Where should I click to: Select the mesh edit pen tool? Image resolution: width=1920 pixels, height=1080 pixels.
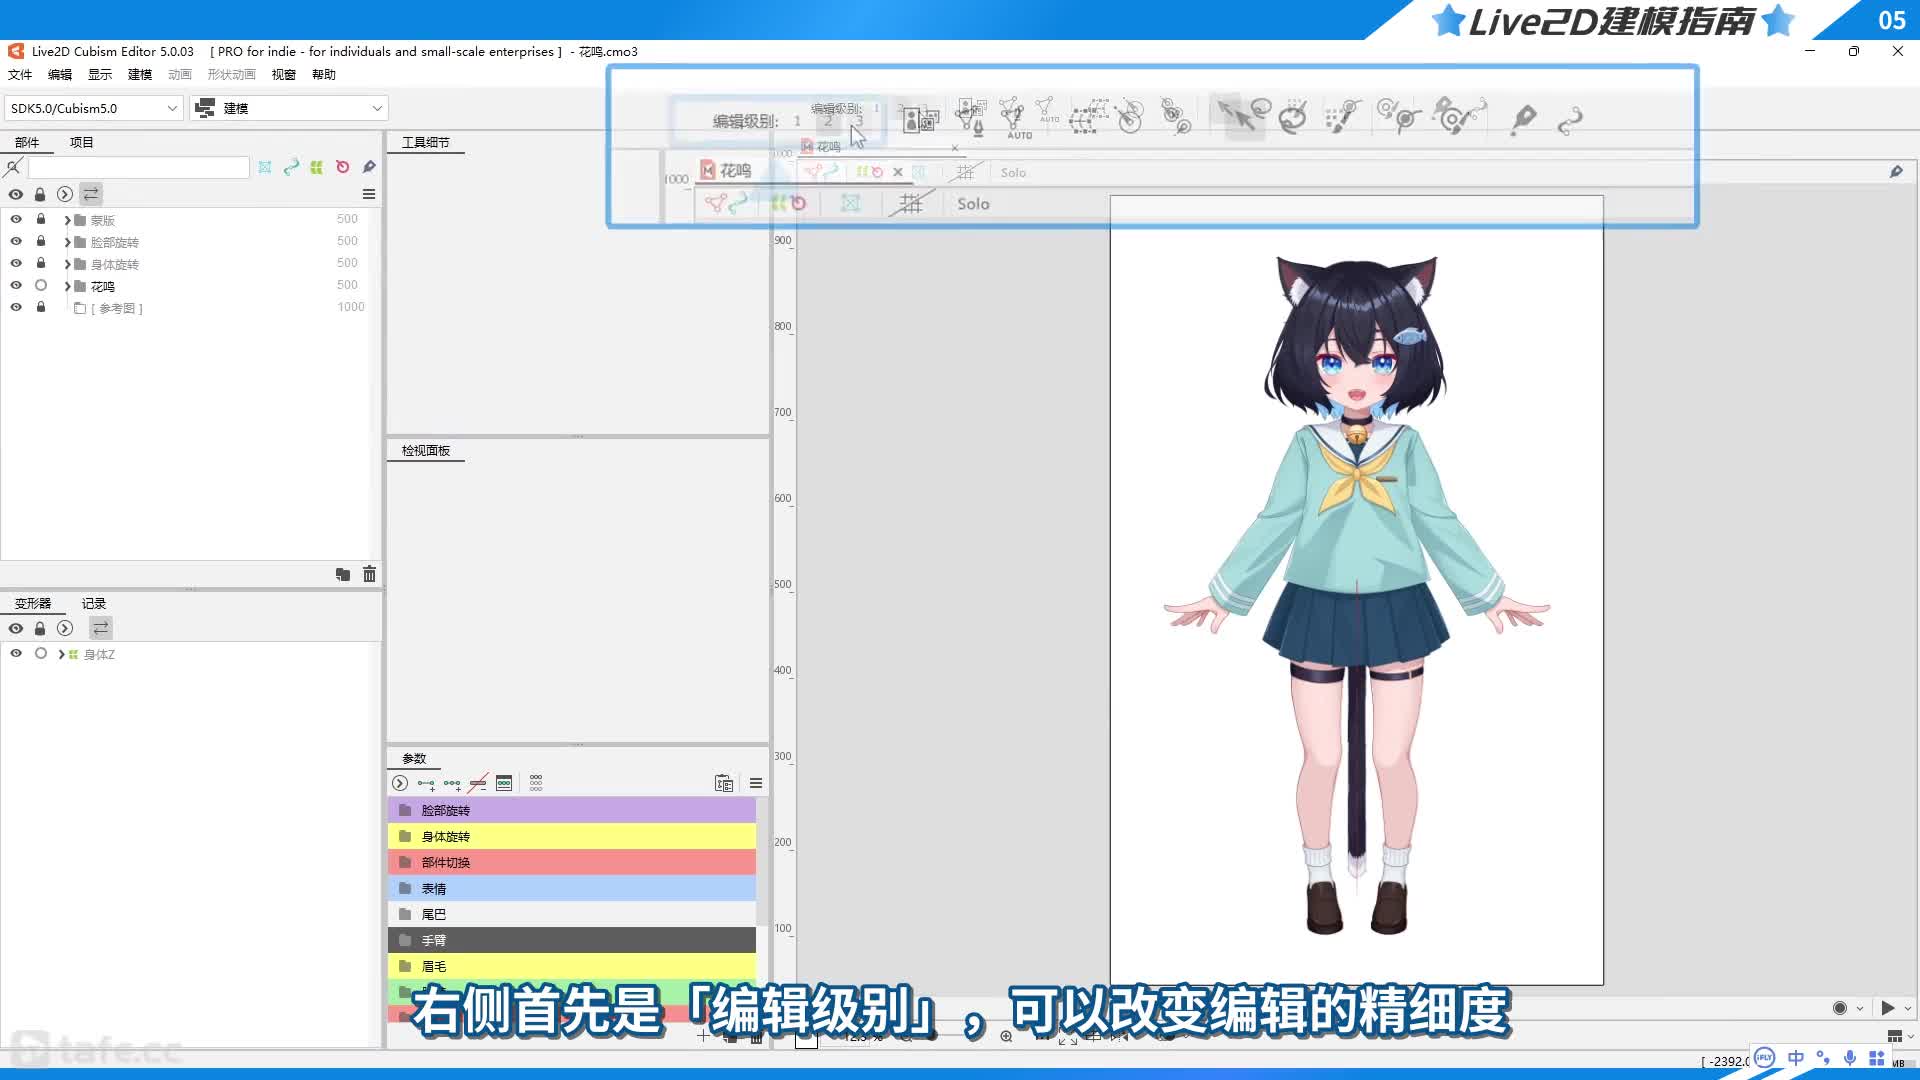970,117
